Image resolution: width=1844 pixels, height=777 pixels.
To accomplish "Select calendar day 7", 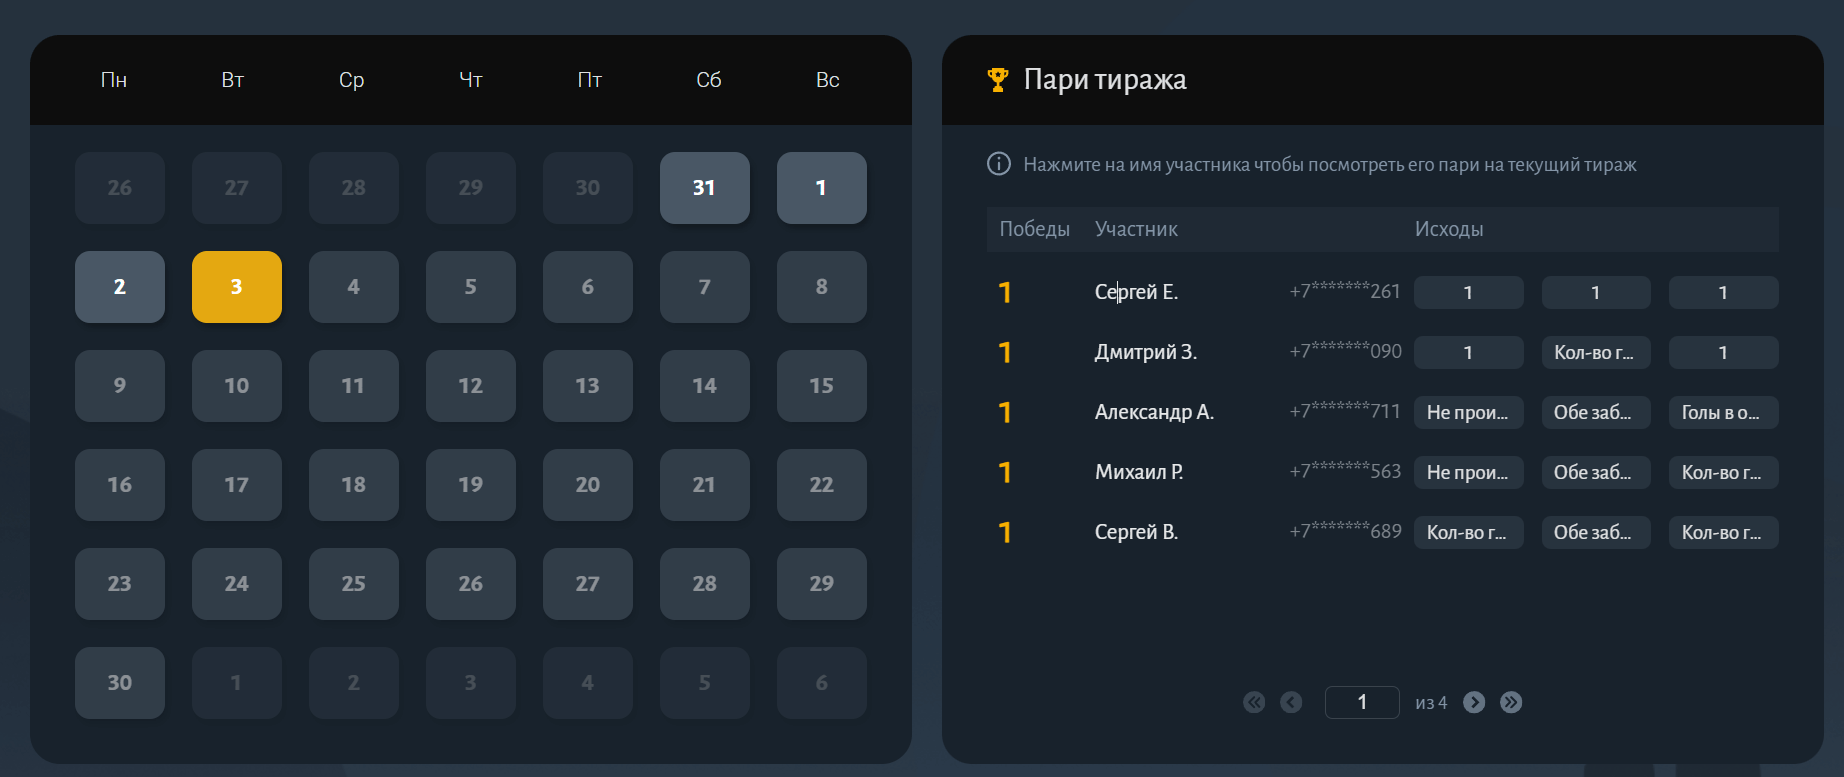I will [x=705, y=287].
